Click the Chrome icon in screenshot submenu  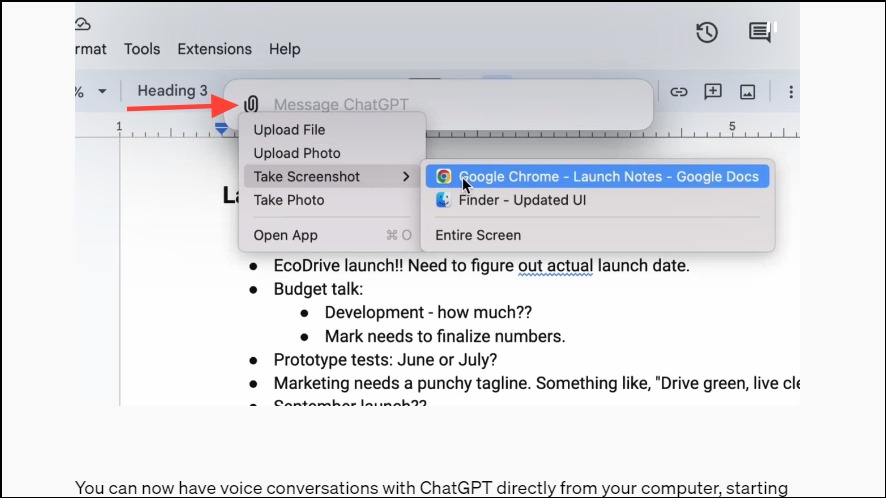click(444, 176)
